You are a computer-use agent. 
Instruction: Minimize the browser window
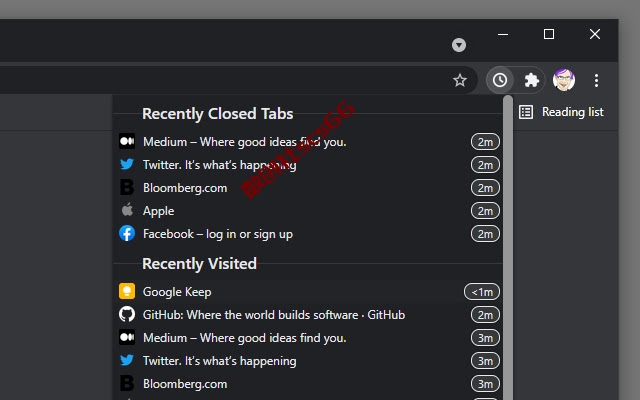(x=503, y=34)
